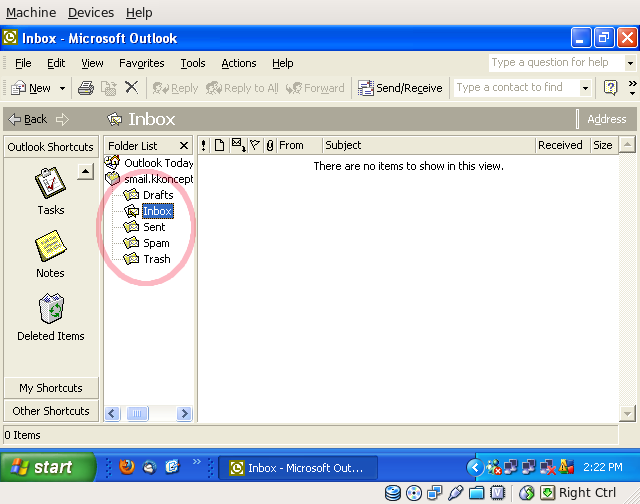Click the Address toolbar label
This screenshot has height=504, width=640.
(607, 119)
